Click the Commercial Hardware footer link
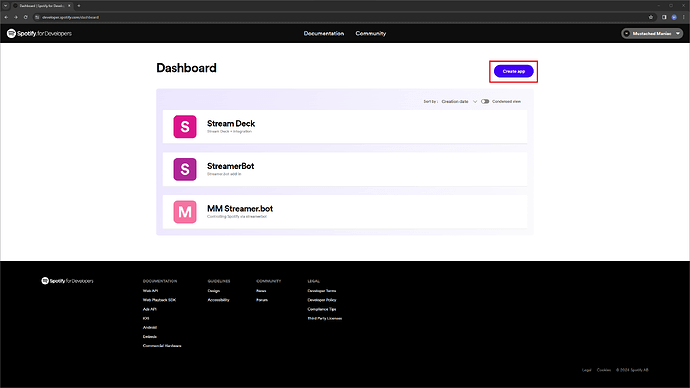 pos(162,346)
